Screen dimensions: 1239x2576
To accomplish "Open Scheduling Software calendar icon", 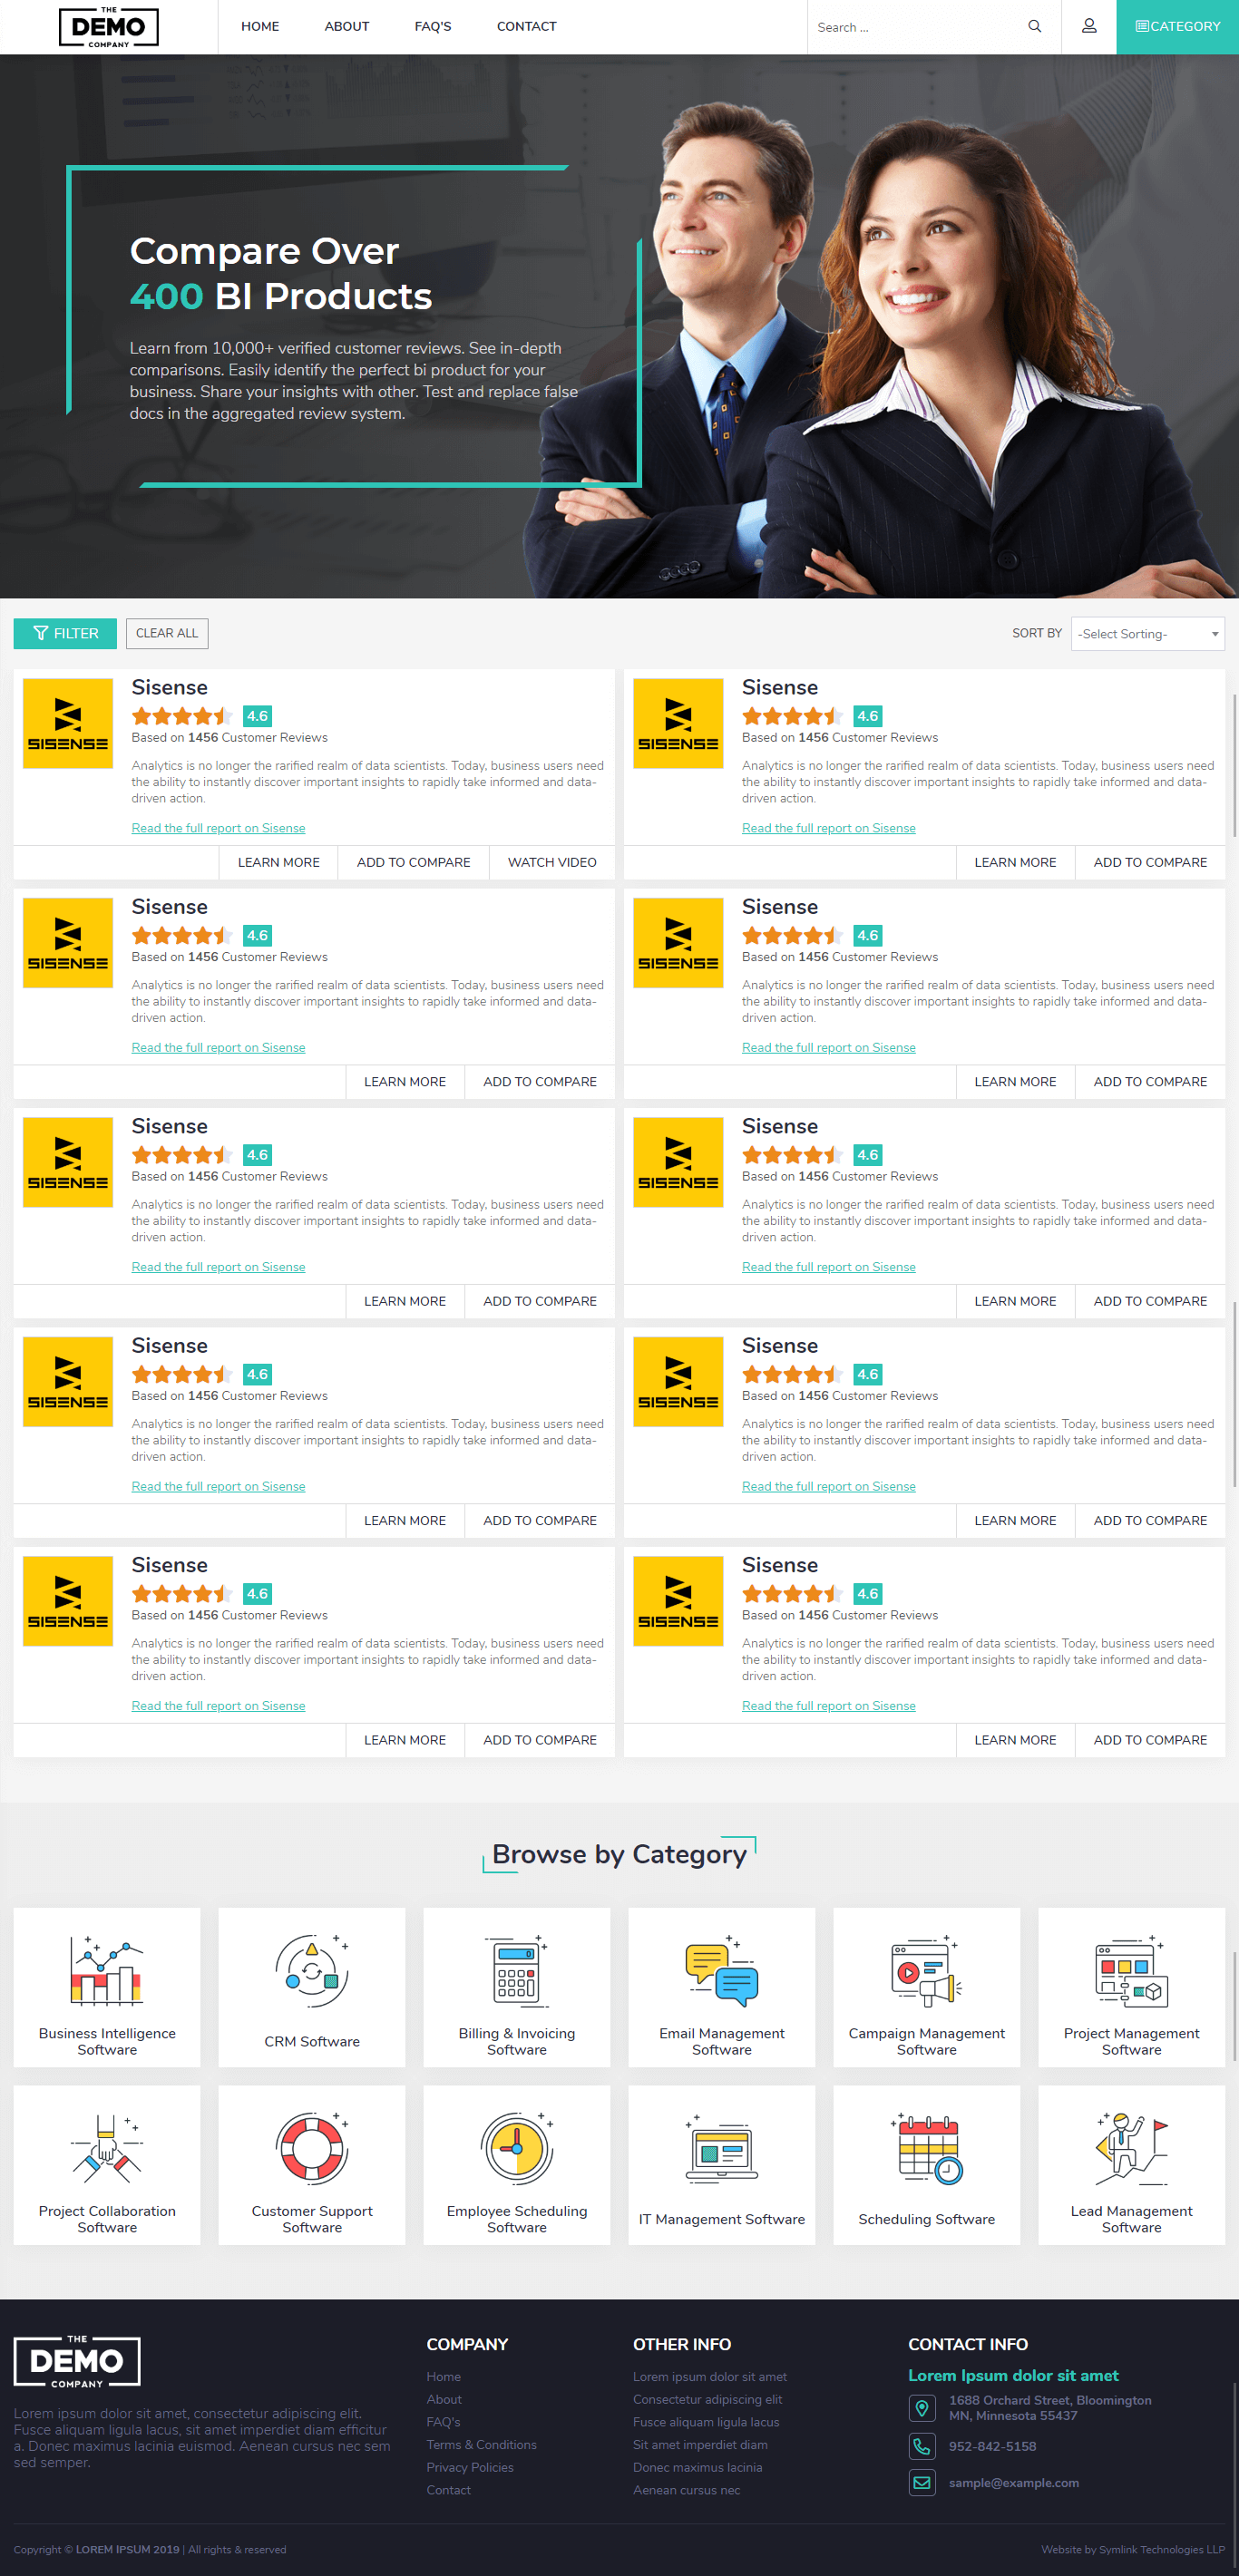I will click(x=926, y=2147).
